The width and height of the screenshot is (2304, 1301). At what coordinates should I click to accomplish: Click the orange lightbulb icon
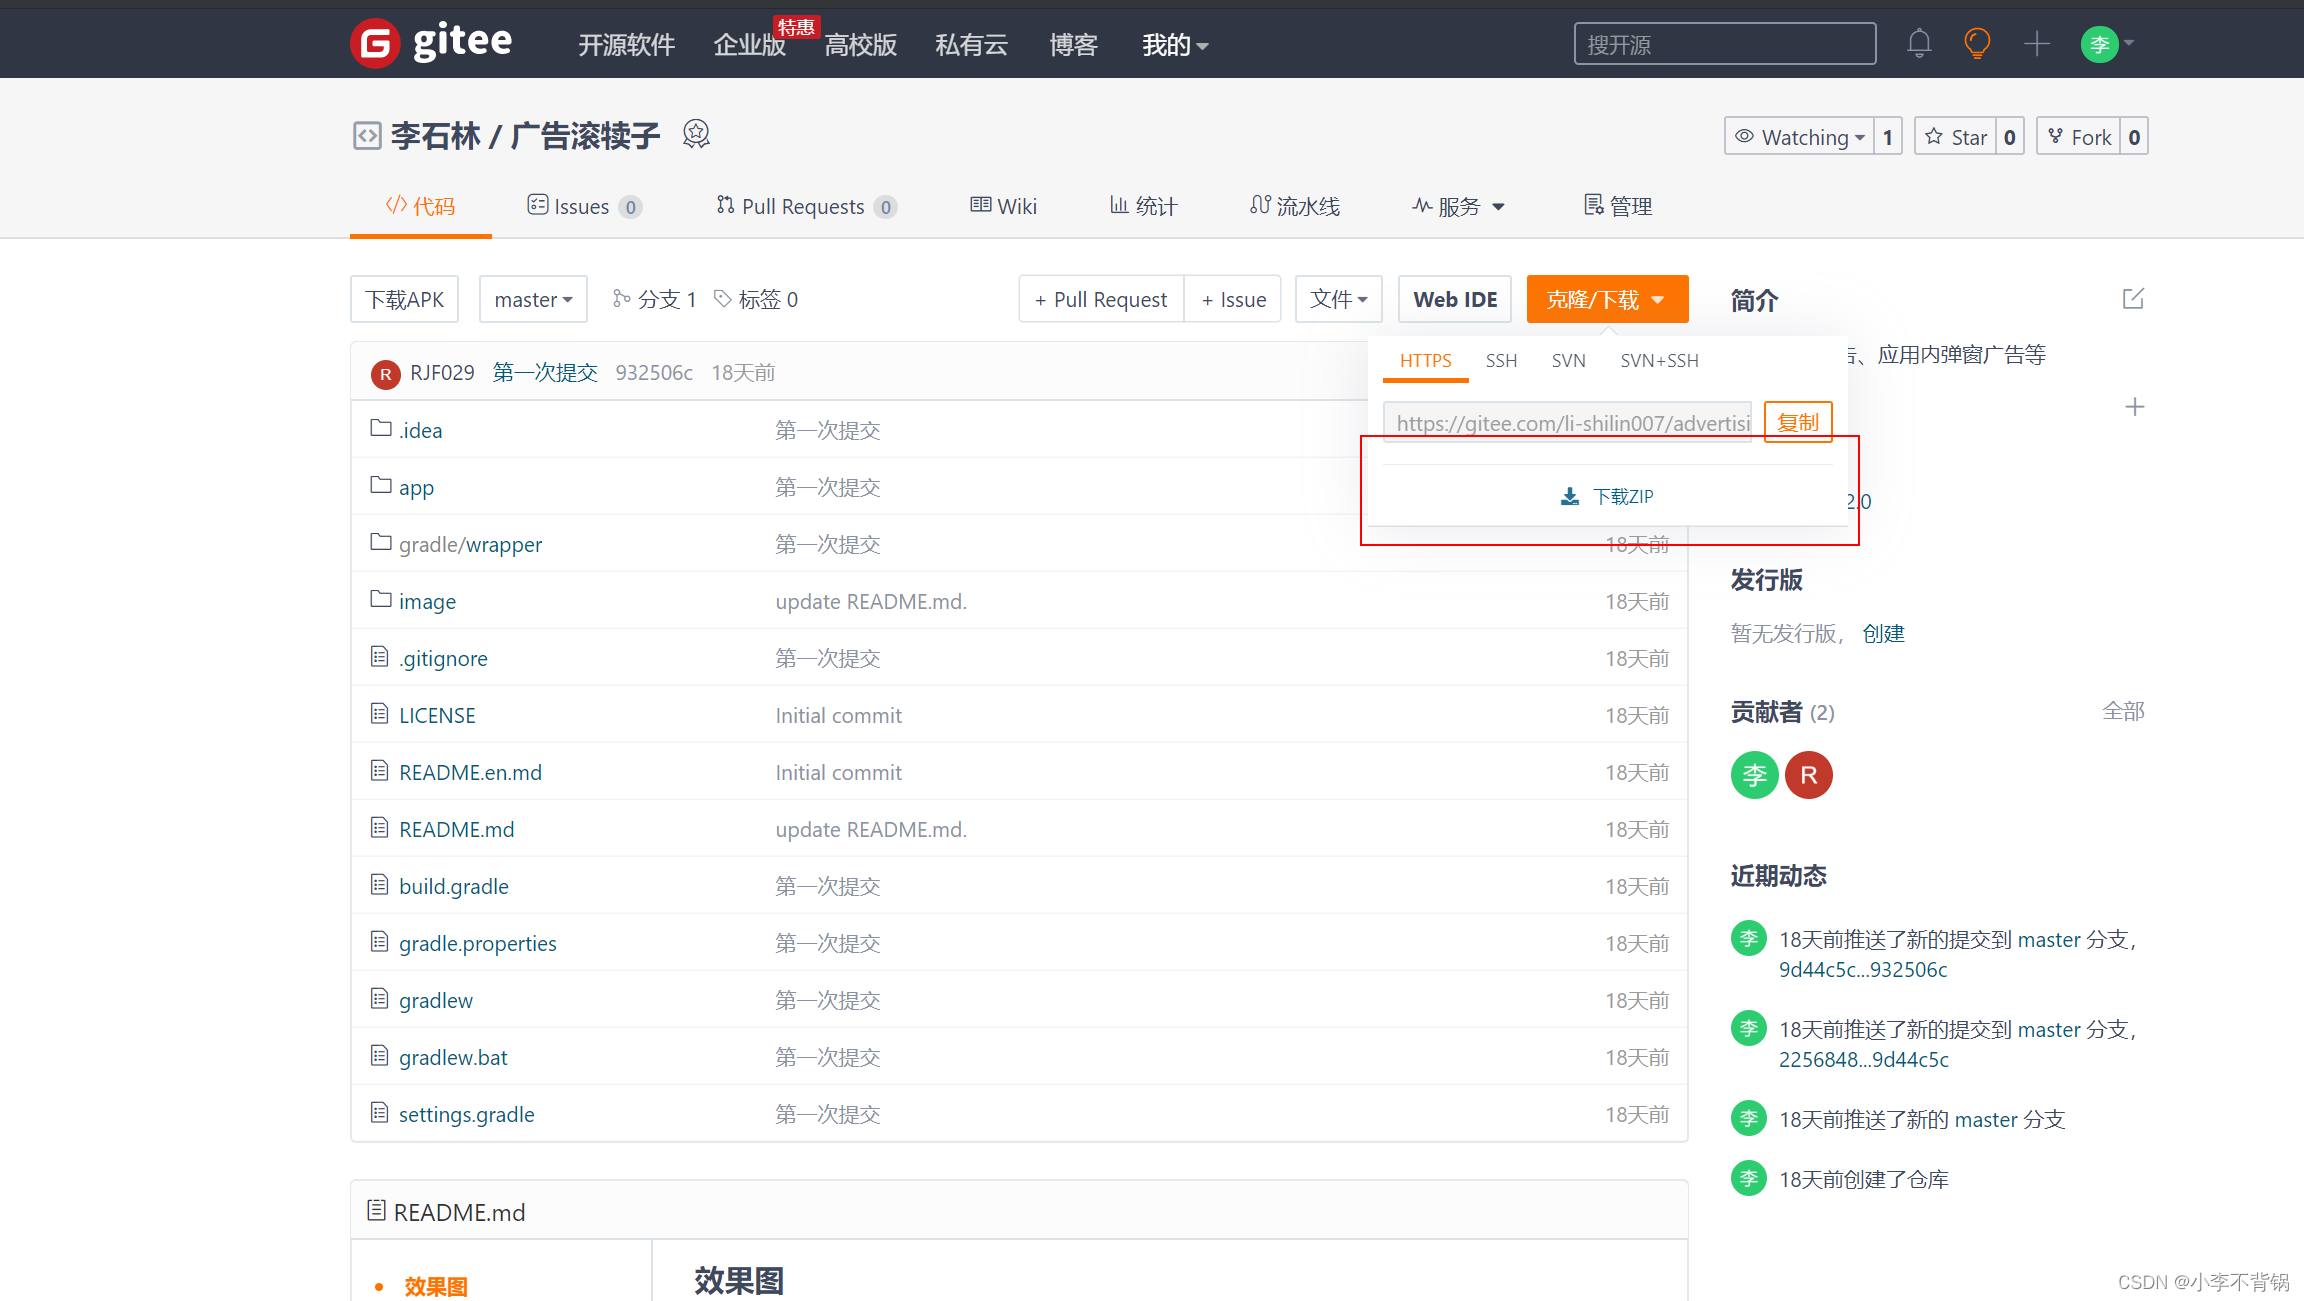pos(1977,44)
